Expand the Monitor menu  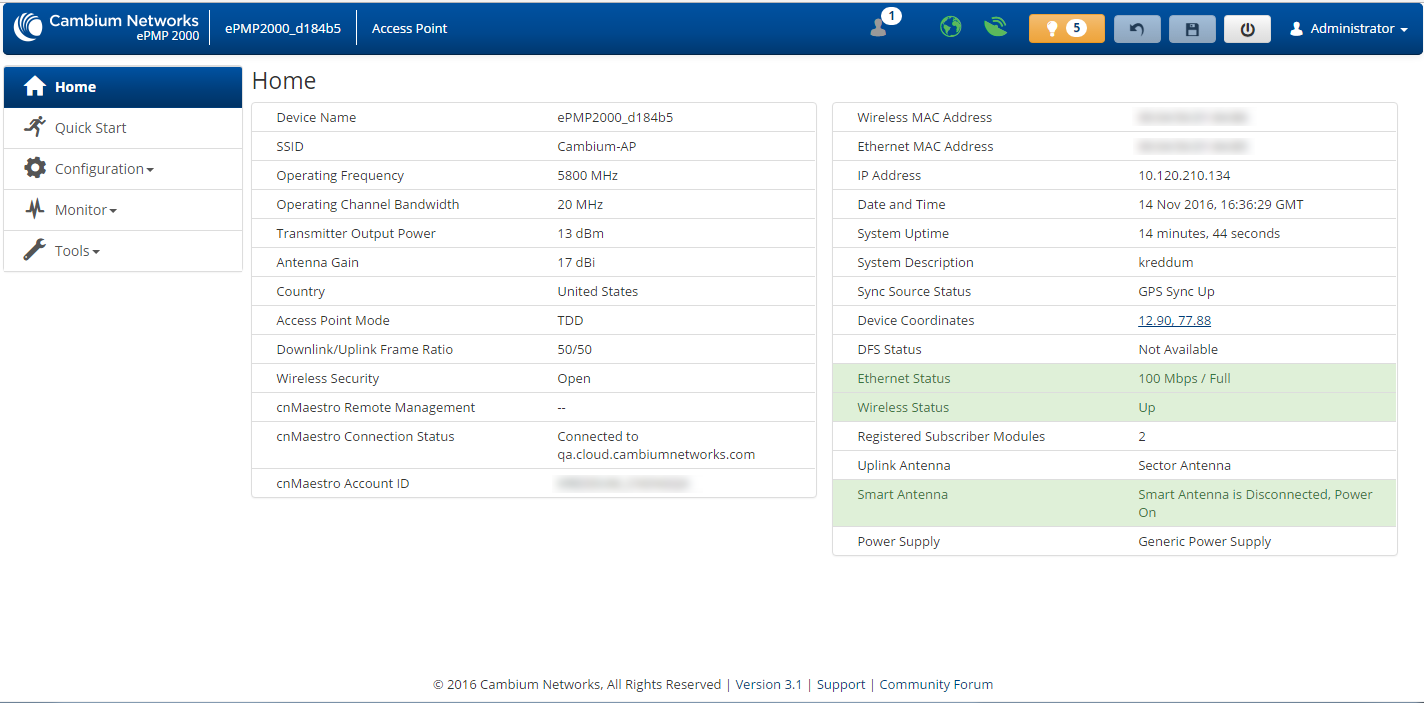click(x=85, y=210)
